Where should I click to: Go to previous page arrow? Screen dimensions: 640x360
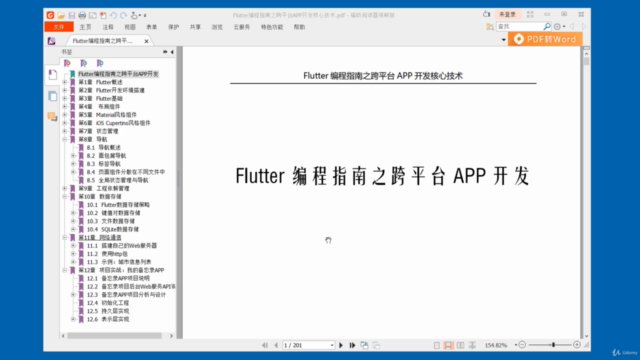(x=276, y=345)
